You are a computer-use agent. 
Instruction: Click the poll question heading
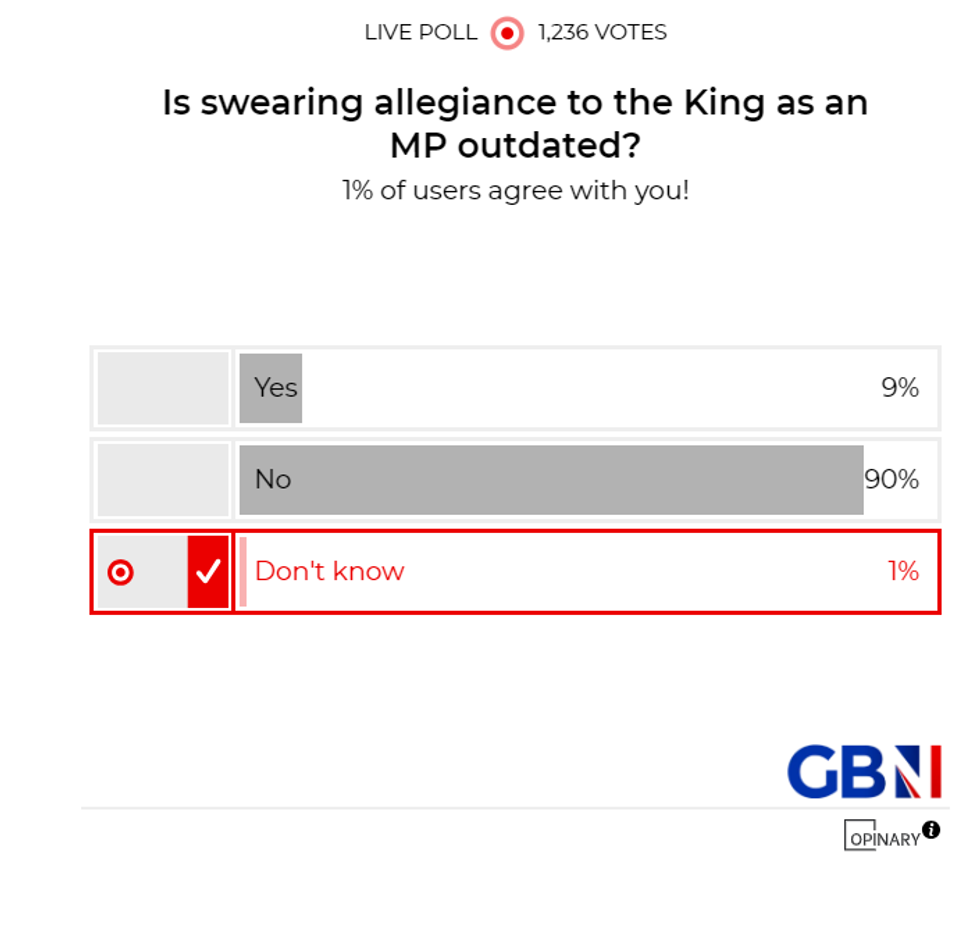click(515, 124)
